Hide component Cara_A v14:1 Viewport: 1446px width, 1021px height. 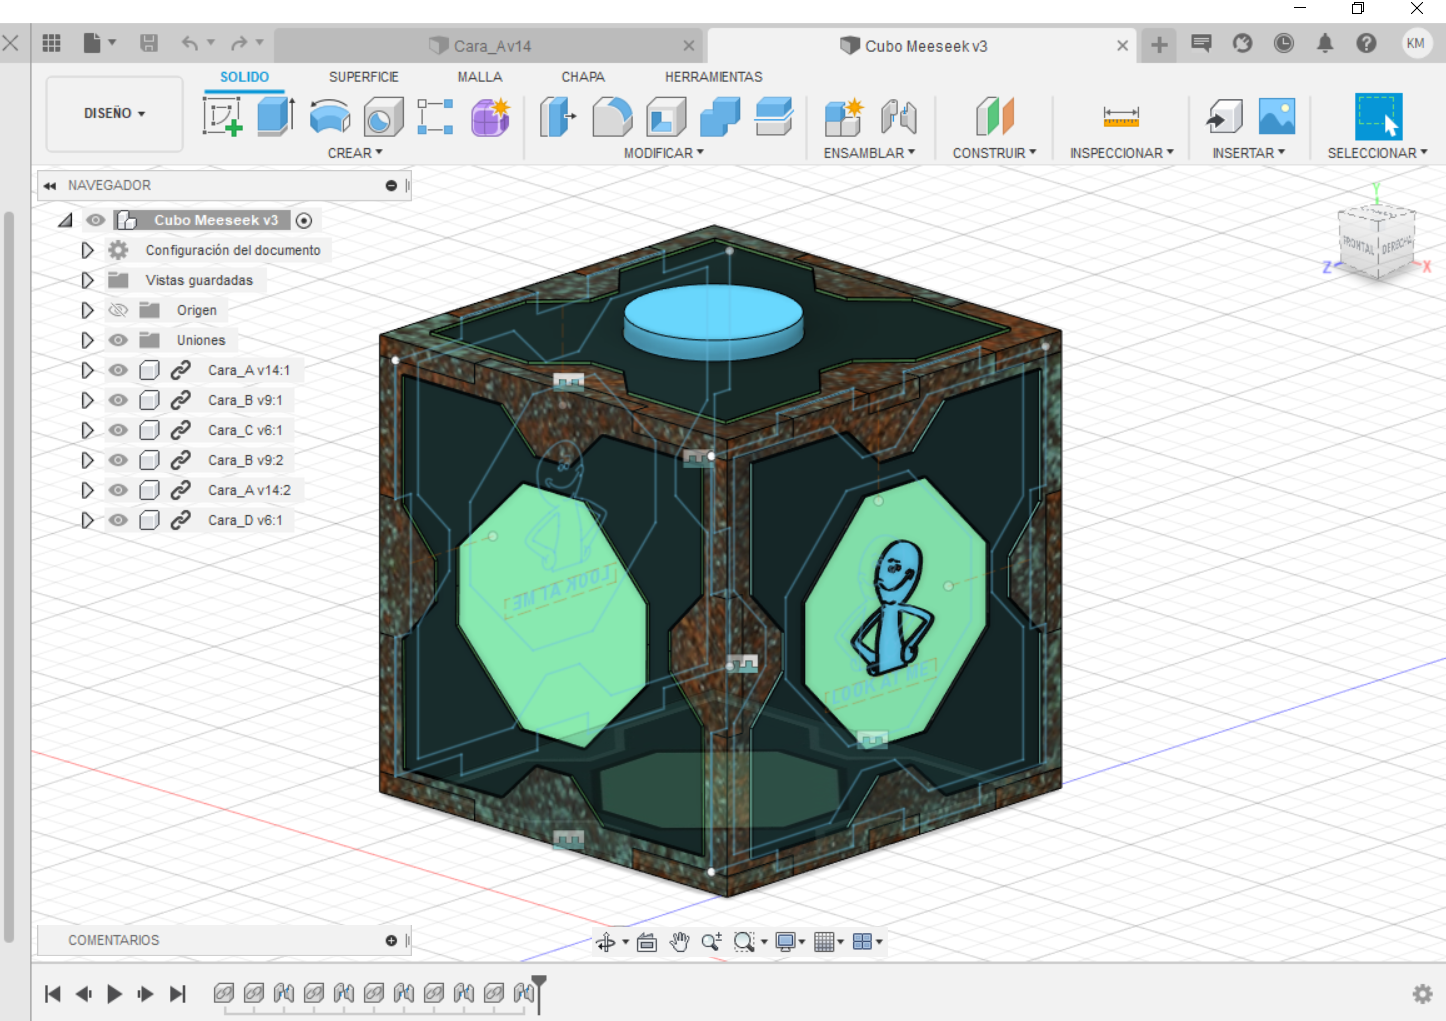(118, 370)
